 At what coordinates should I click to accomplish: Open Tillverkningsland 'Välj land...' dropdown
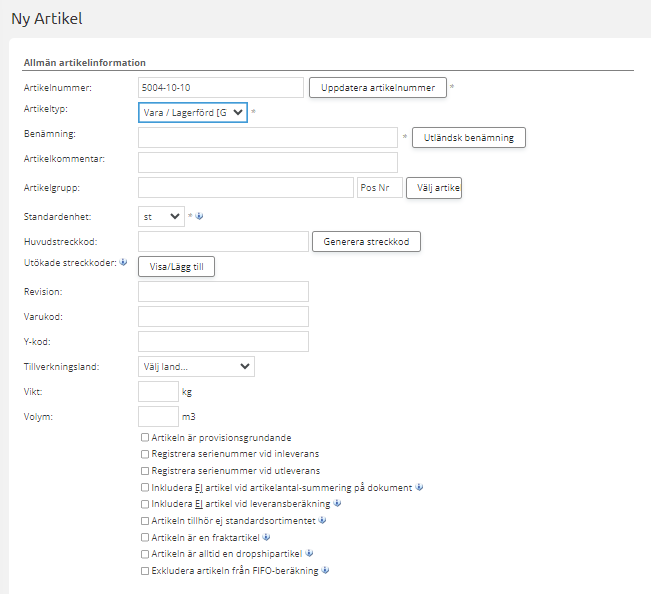tap(196, 367)
